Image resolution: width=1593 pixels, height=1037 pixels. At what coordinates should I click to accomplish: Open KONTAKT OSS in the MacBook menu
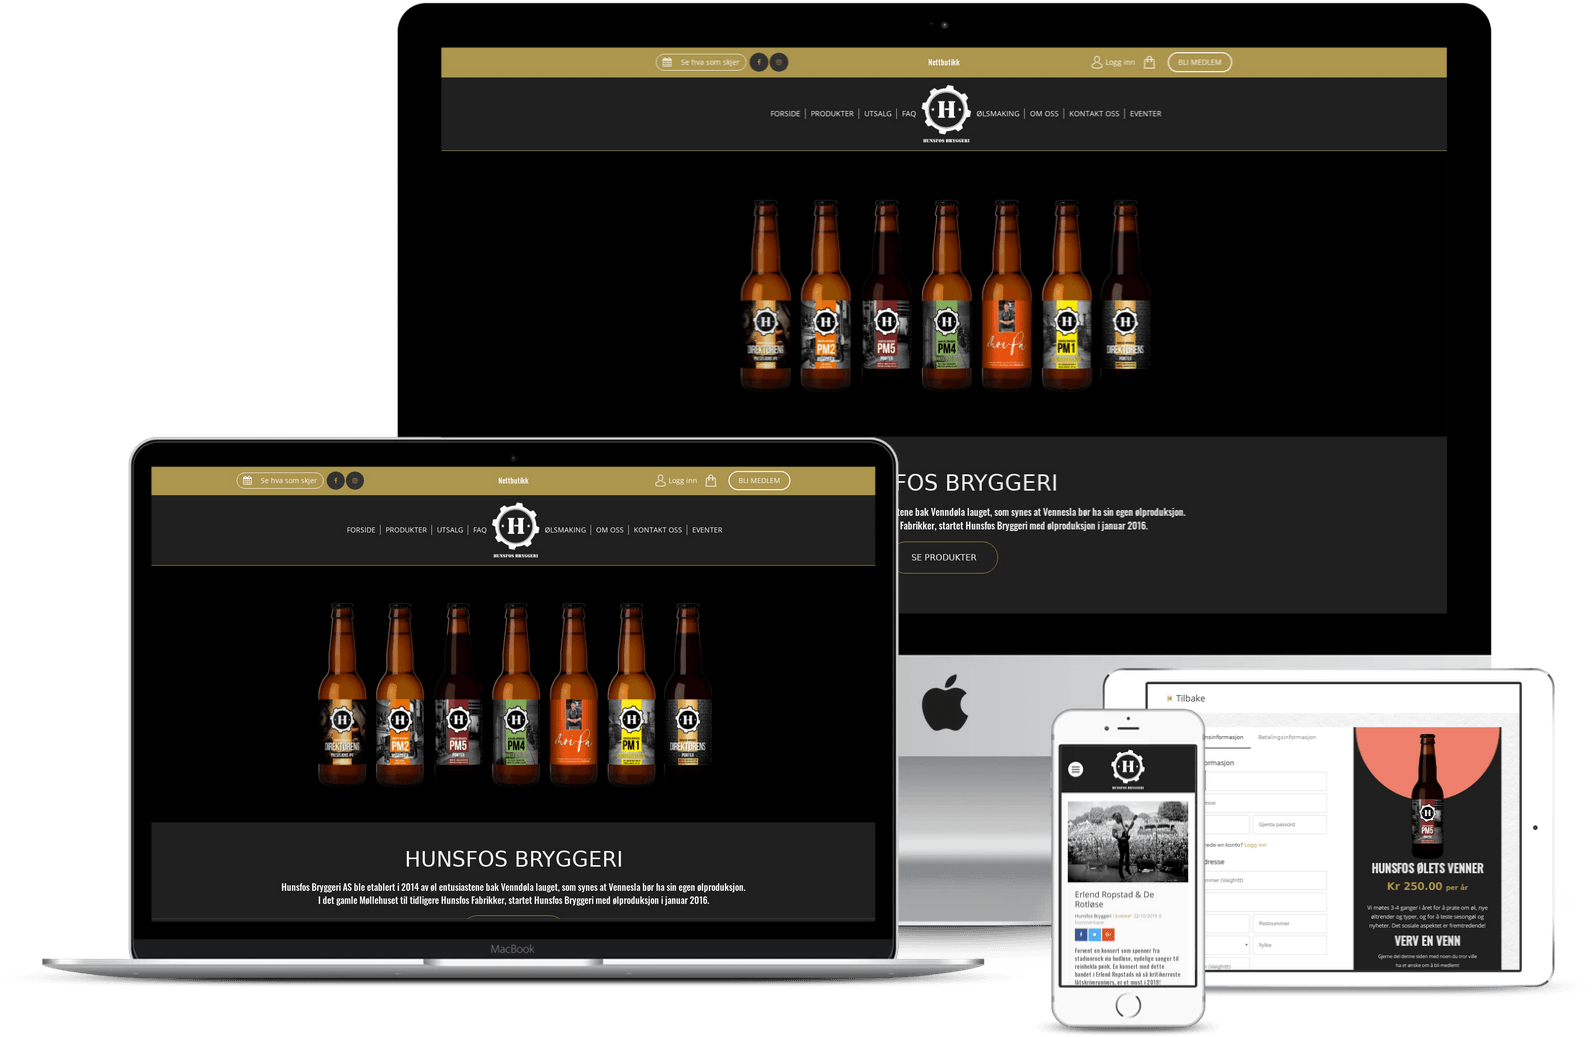658,530
